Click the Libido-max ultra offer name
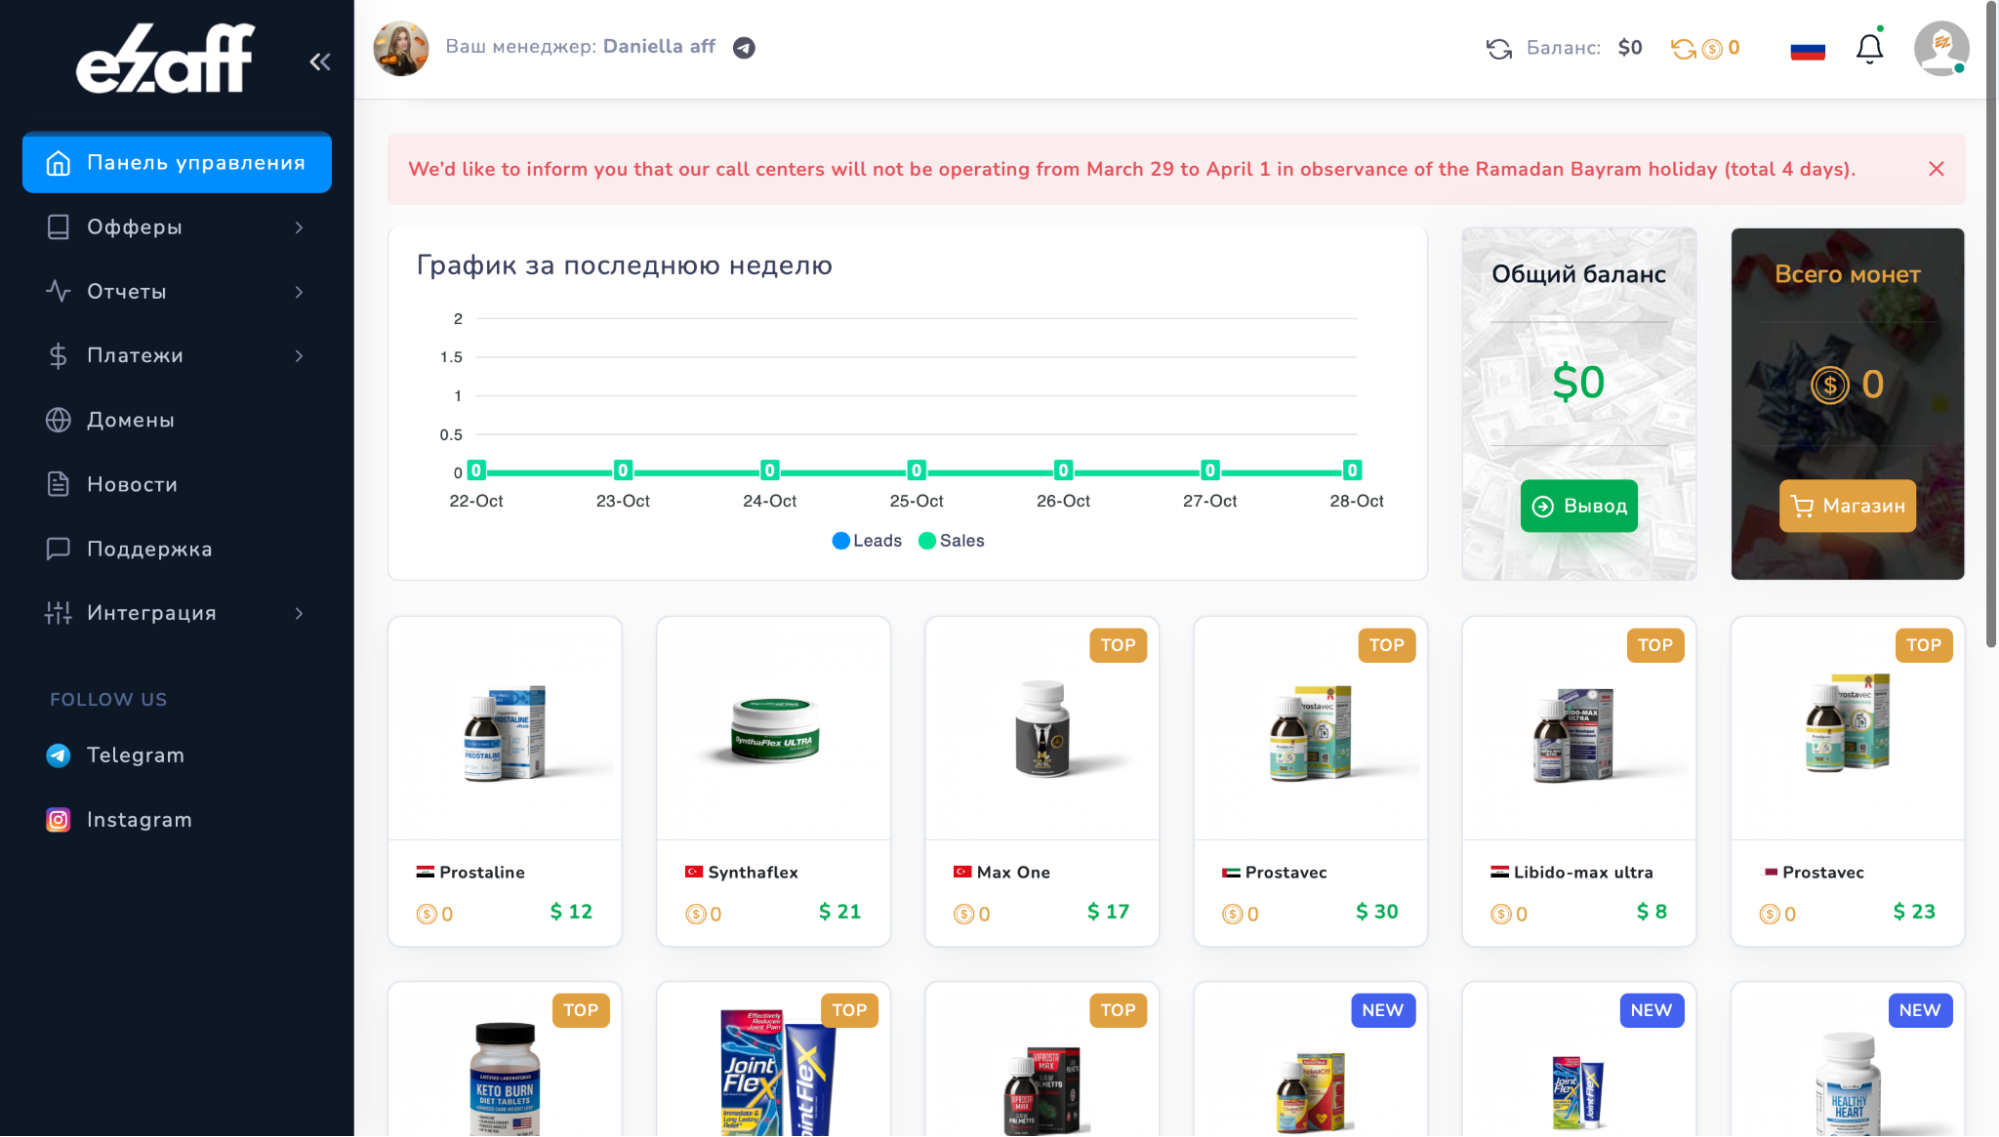Viewport: 1999px width, 1137px height. pos(1583,873)
